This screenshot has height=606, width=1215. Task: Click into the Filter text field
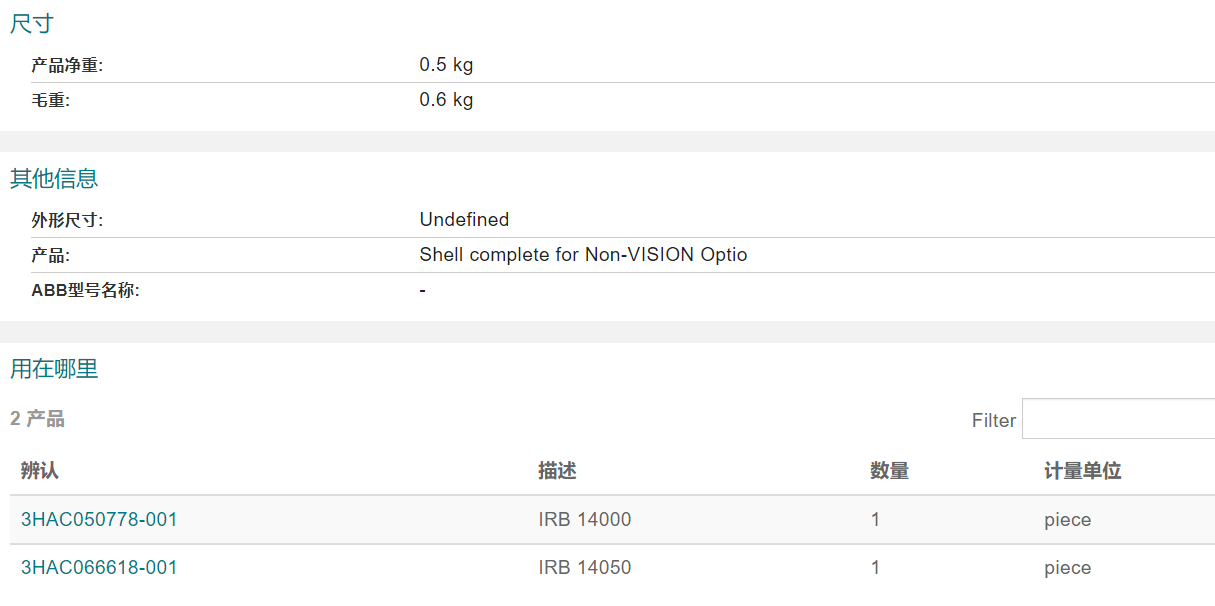(x=1118, y=419)
